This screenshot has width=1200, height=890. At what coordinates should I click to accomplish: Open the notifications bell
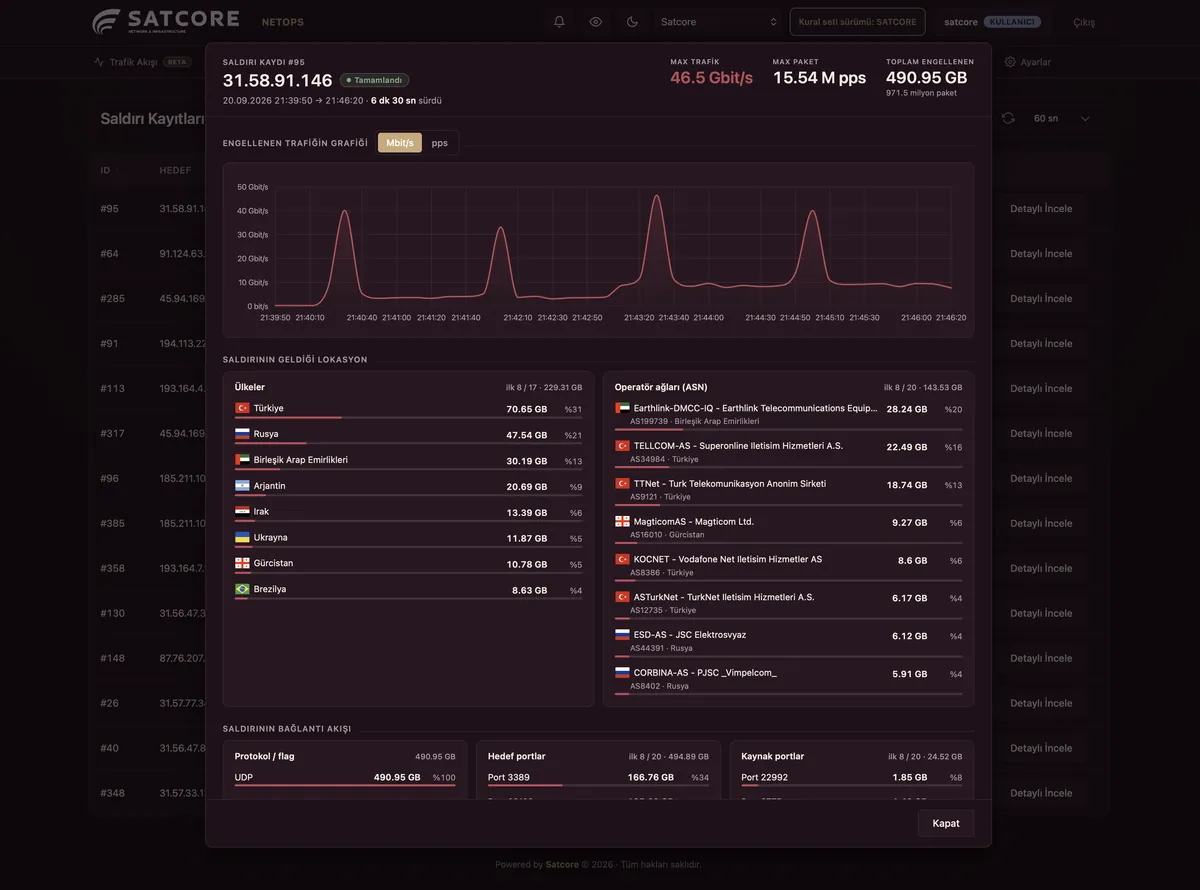559,22
